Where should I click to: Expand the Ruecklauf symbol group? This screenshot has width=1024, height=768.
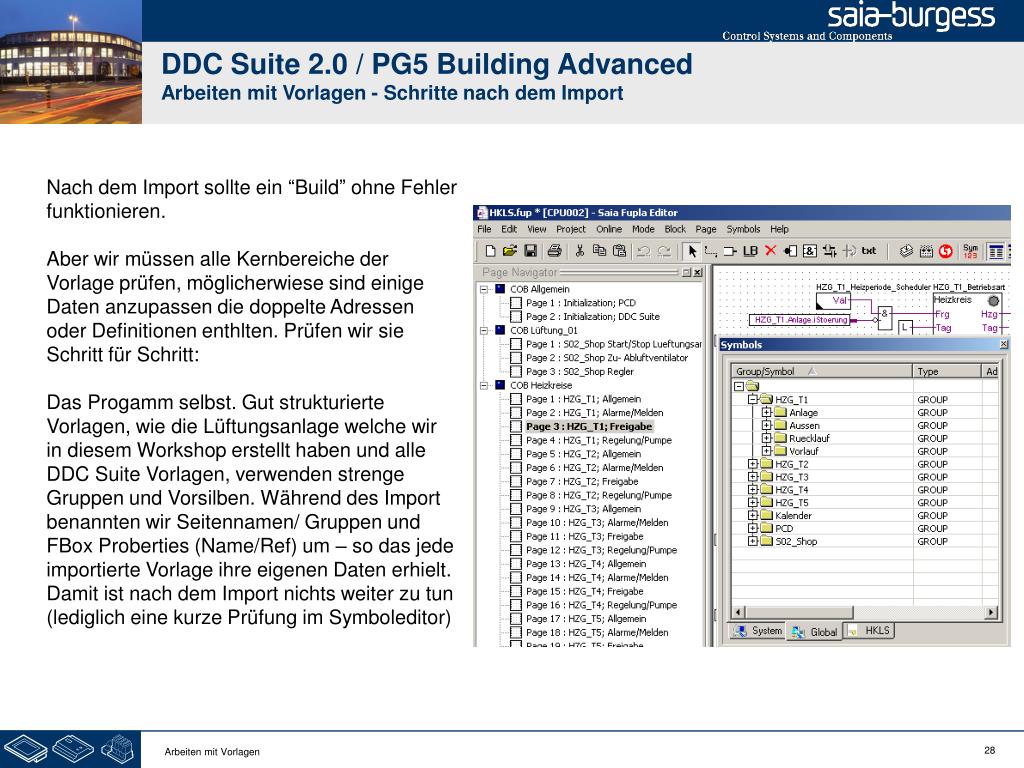(x=767, y=438)
